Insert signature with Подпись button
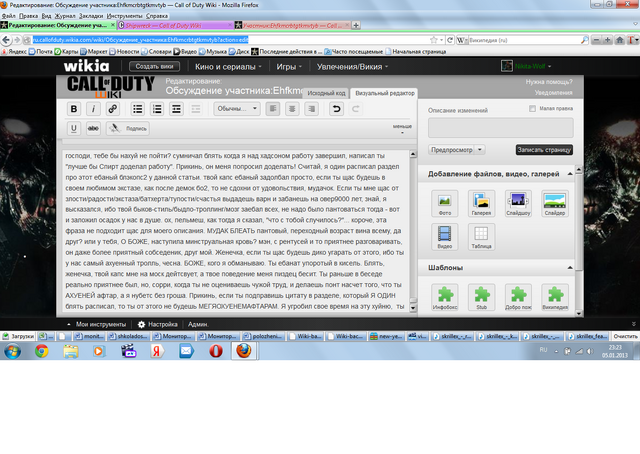The image size is (640, 454). (128, 129)
